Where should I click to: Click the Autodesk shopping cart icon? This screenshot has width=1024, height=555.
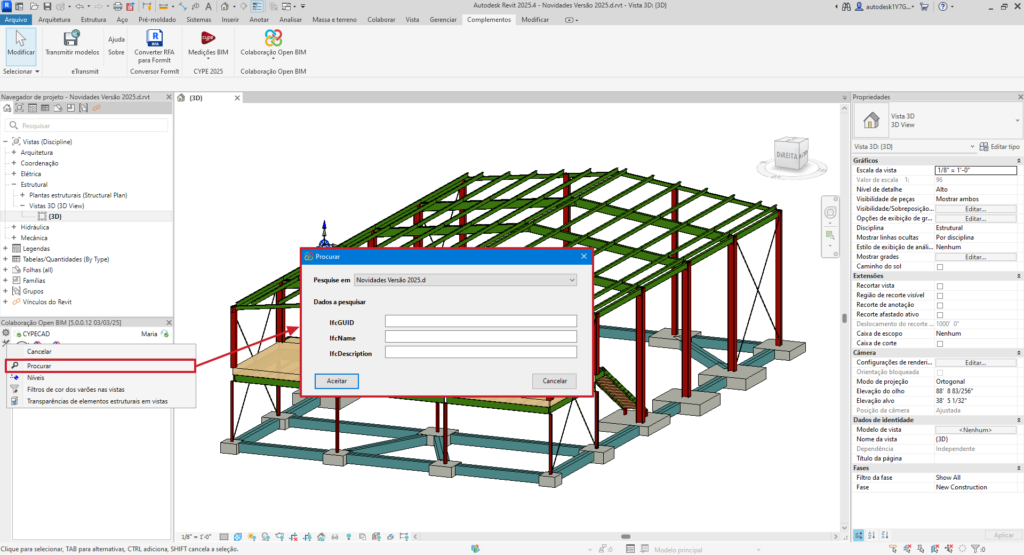(x=924, y=7)
